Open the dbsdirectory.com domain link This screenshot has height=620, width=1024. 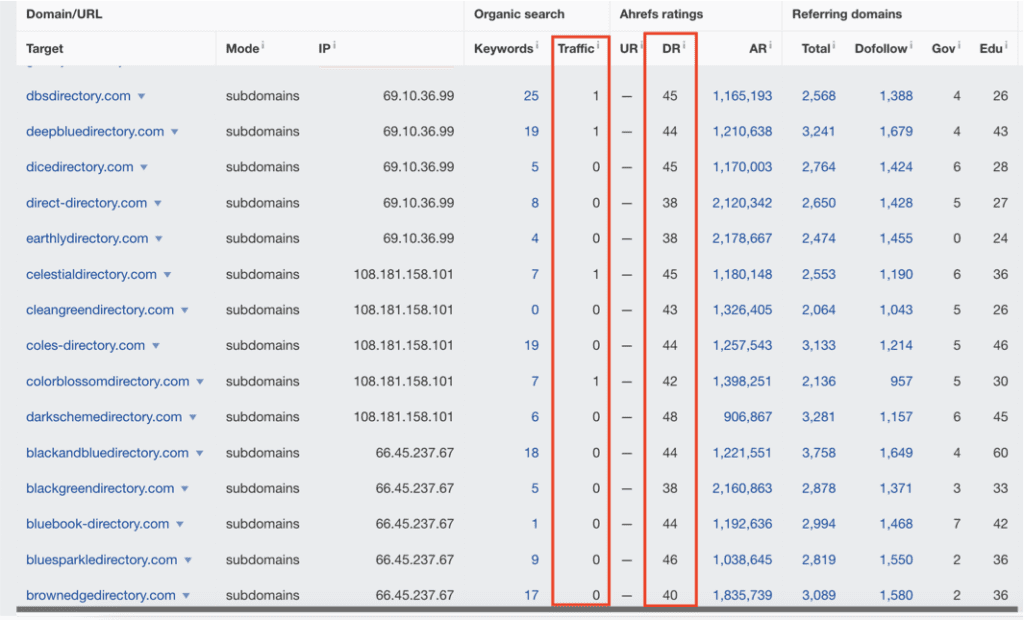click(78, 96)
